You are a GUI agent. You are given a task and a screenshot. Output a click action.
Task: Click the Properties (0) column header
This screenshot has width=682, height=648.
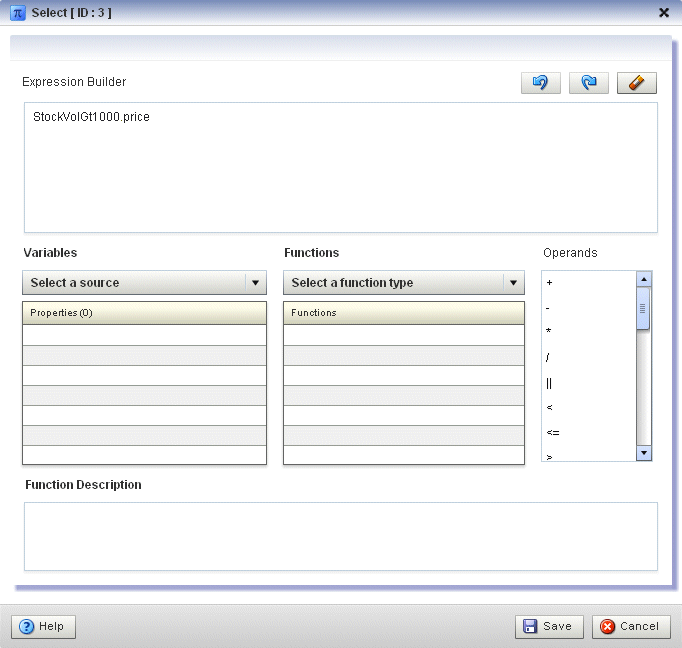coord(144,313)
